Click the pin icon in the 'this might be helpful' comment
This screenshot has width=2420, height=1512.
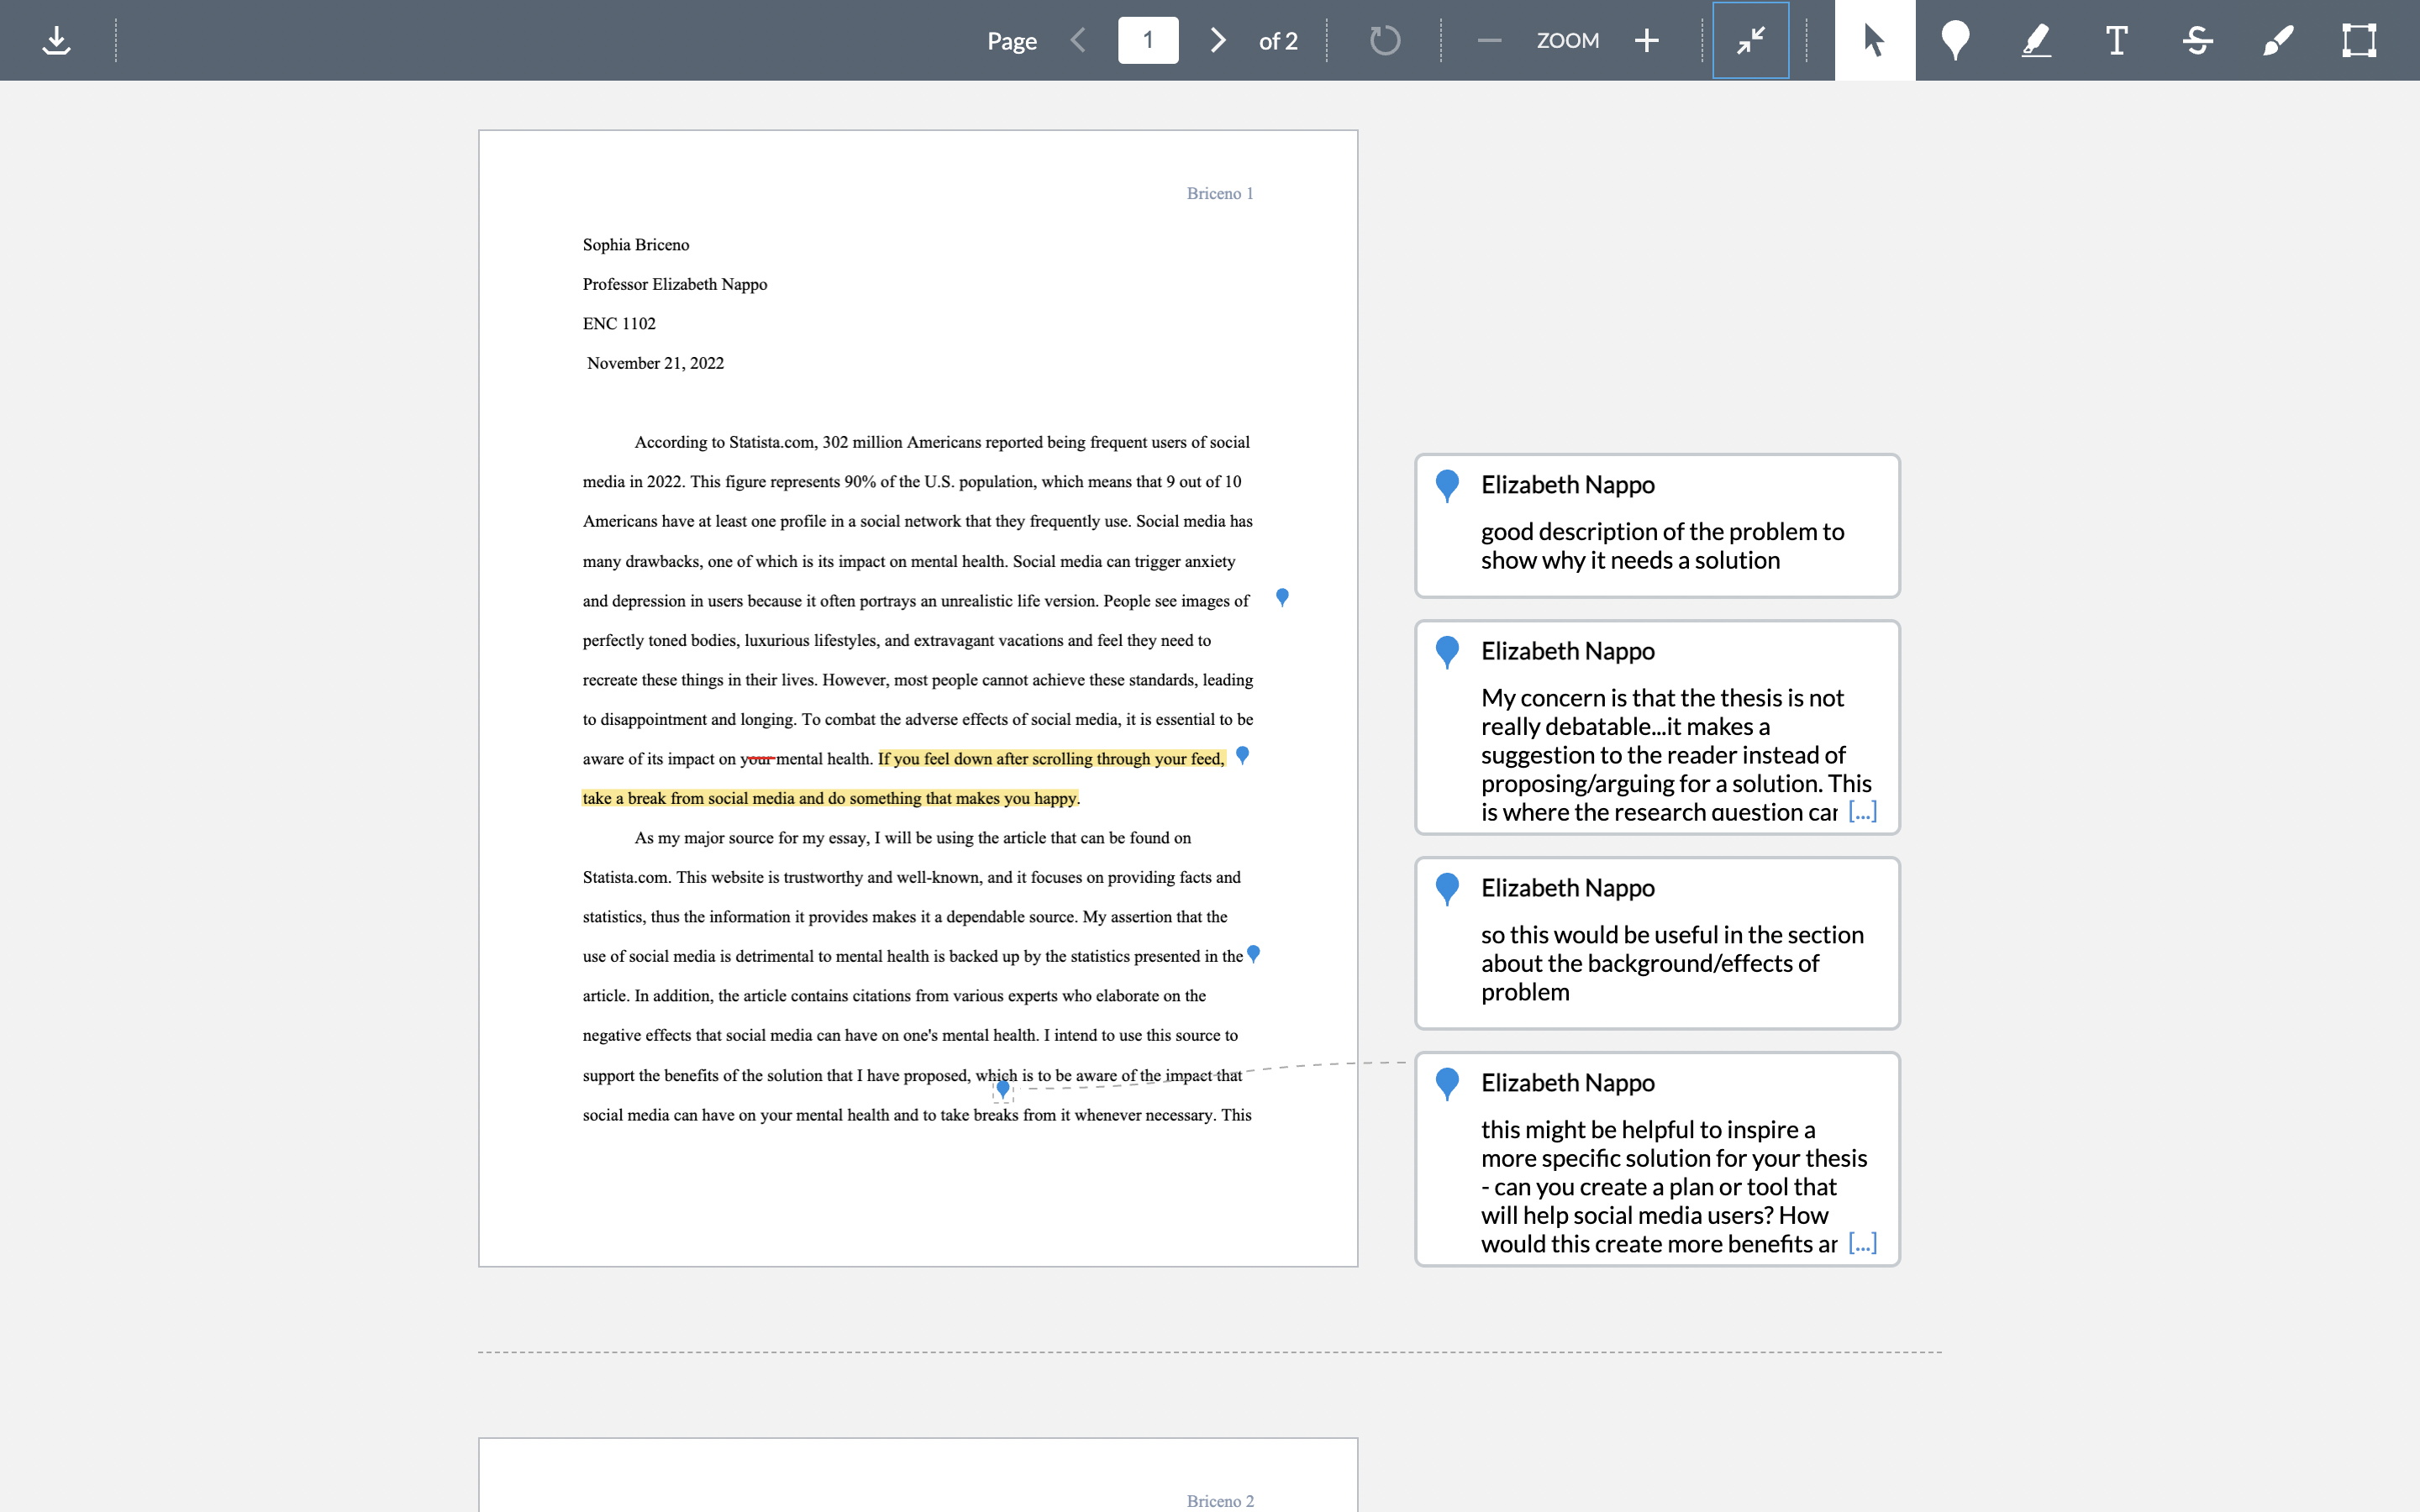pos(1447,1084)
